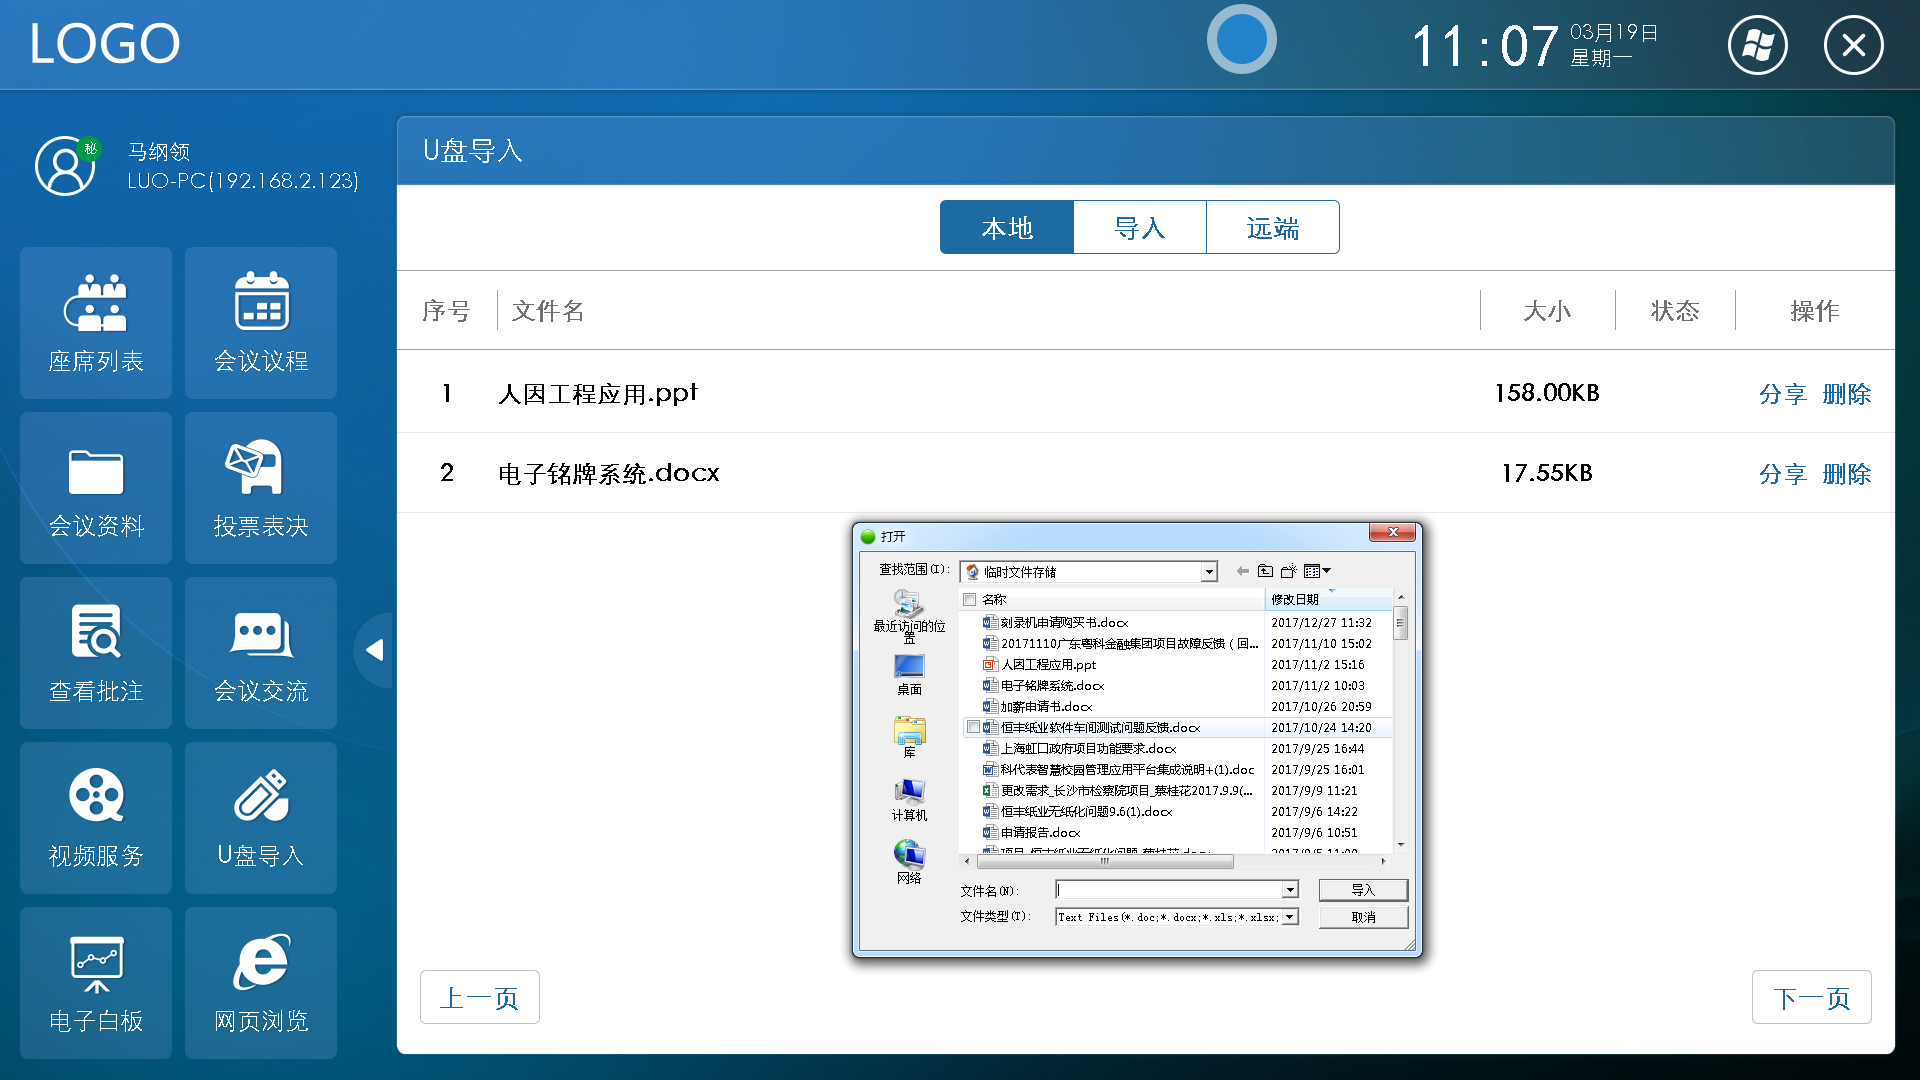Click the 取消 cancel button in dialog
1920x1080 pixels.
1363,917
